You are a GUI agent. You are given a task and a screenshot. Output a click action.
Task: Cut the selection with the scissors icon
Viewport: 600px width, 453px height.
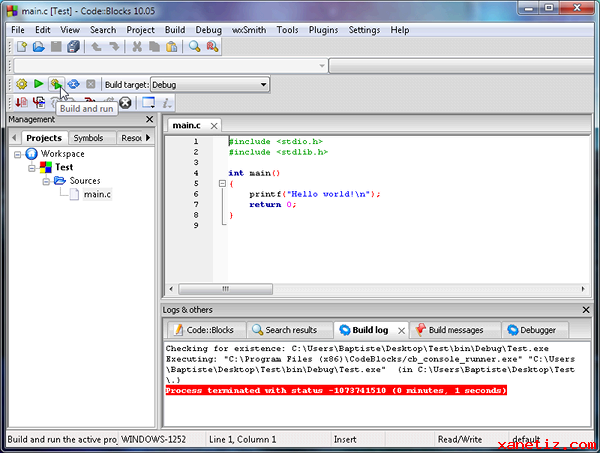(x=137, y=47)
